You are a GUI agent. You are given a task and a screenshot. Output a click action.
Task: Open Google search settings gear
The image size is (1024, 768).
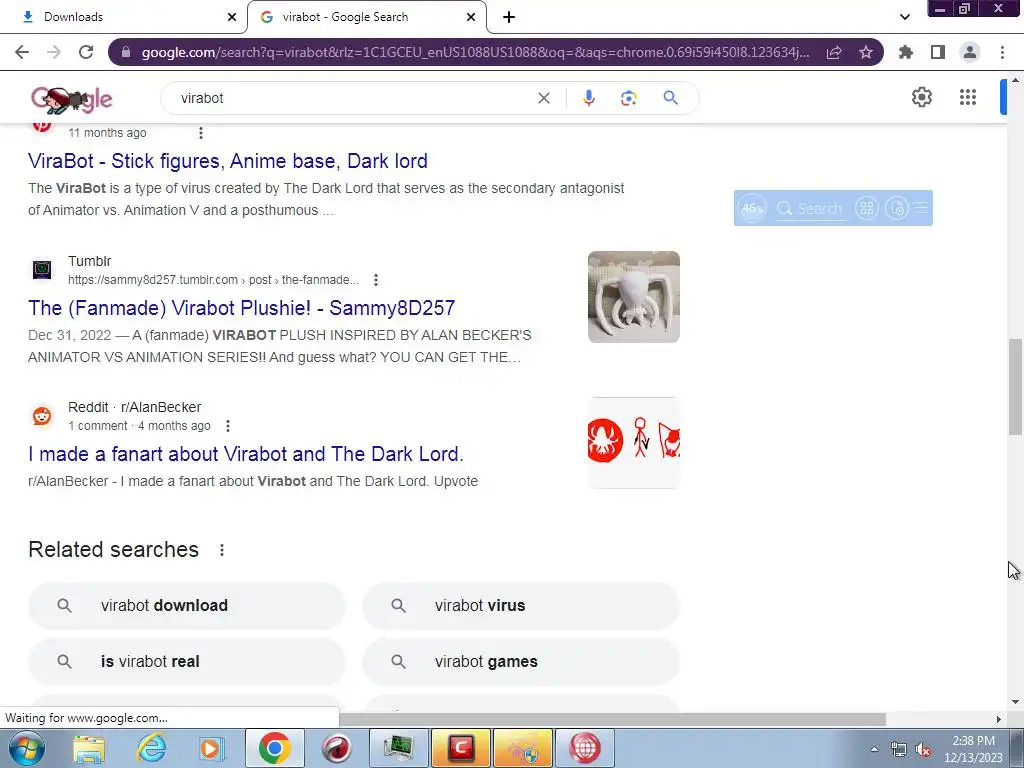(x=921, y=97)
